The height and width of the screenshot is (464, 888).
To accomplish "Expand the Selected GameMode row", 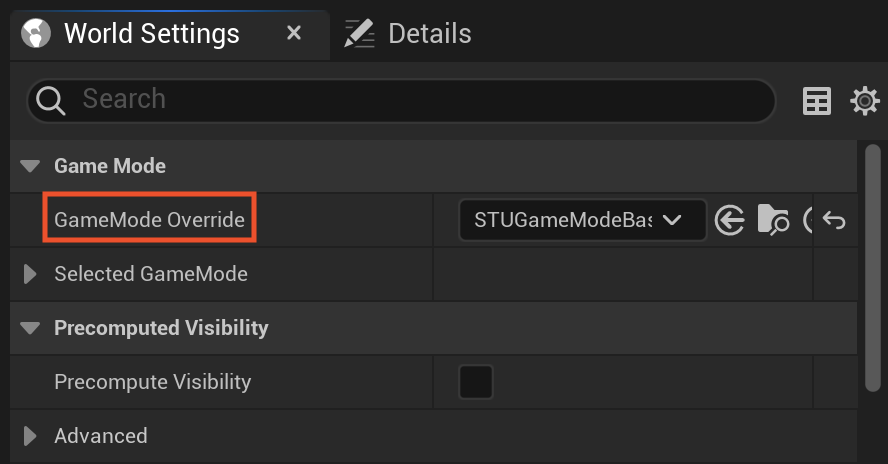I will (30, 274).
